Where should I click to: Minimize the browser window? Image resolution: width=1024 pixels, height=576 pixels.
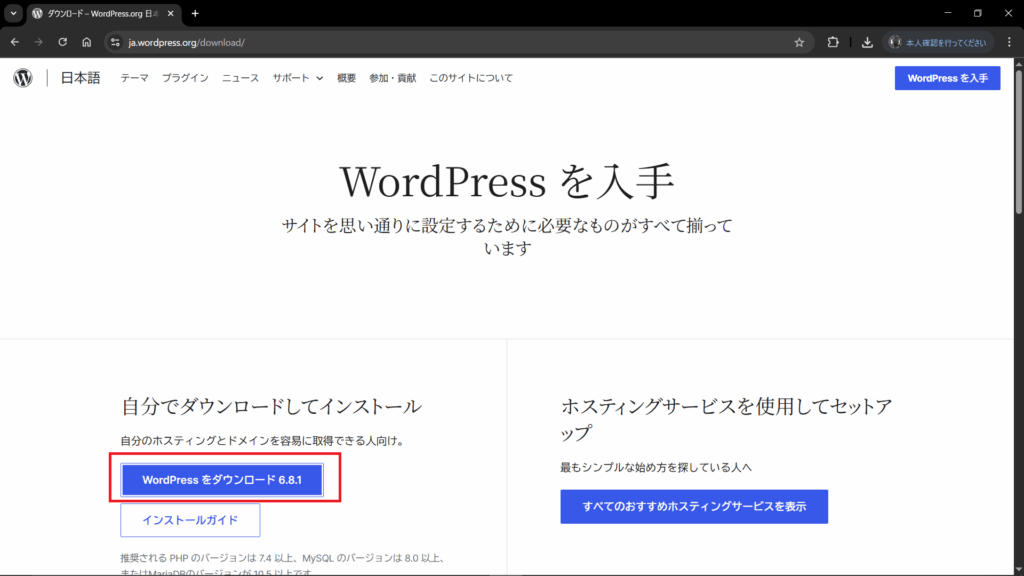[948, 13]
